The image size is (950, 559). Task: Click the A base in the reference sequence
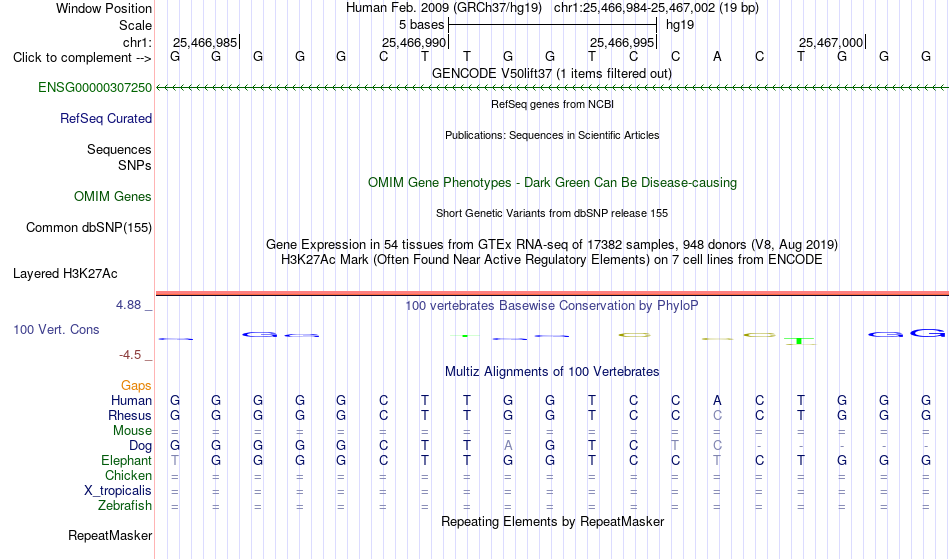717,57
